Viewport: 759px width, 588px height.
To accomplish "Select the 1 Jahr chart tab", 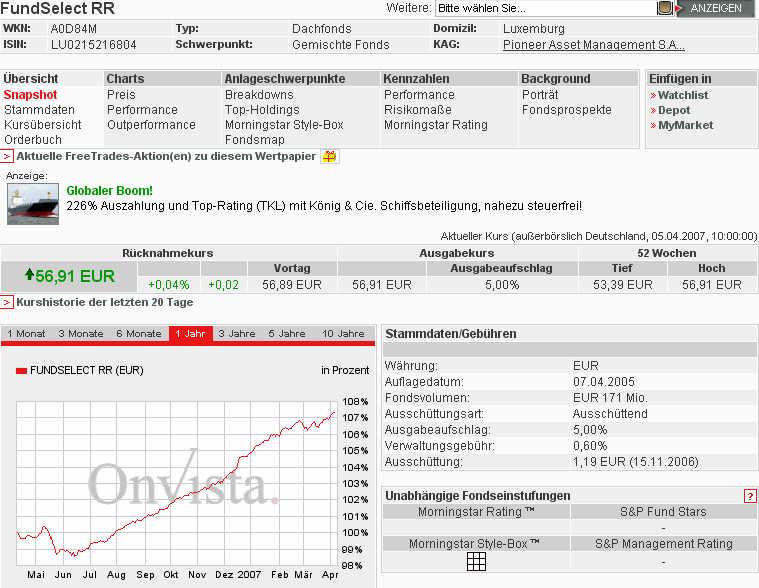I will click(190, 334).
